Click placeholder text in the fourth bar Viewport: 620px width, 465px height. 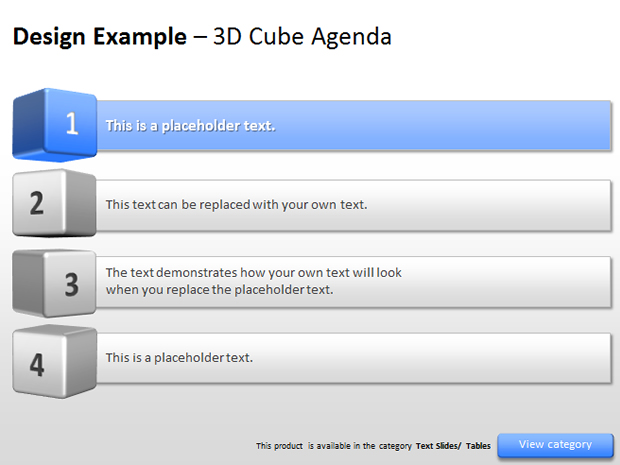pos(179,358)
